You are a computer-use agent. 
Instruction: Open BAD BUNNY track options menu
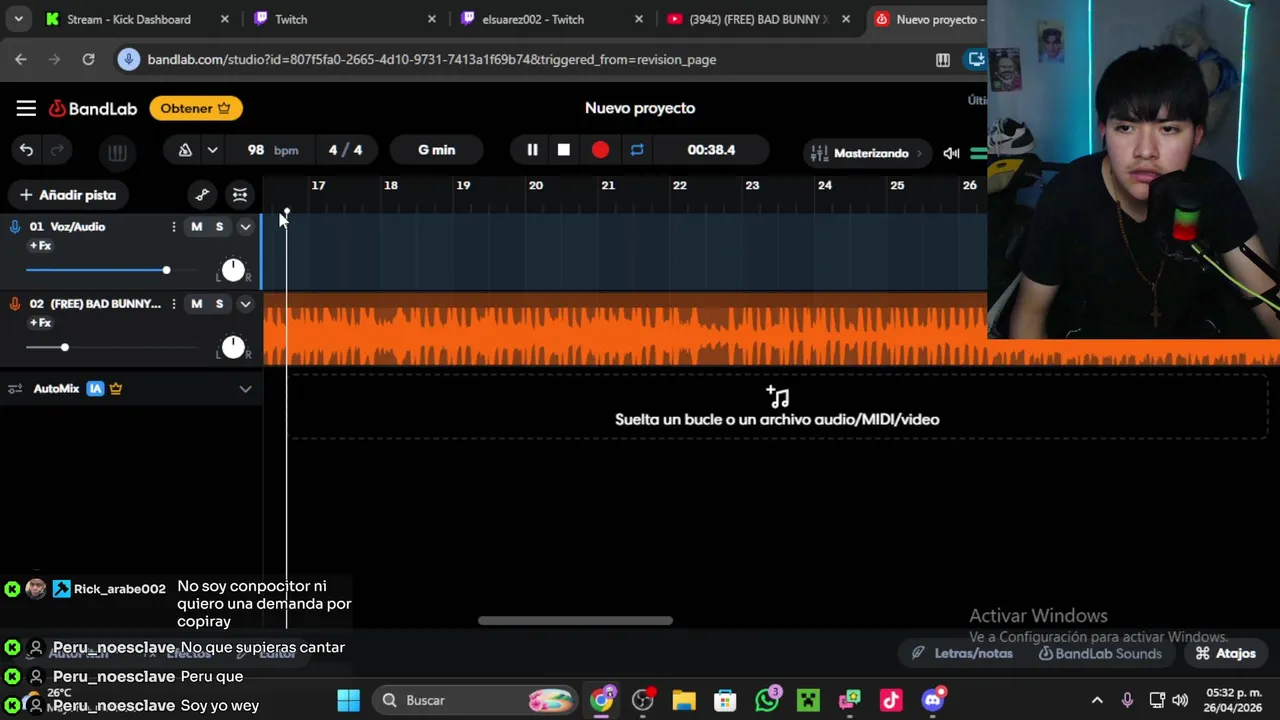[x=174, y=304]
